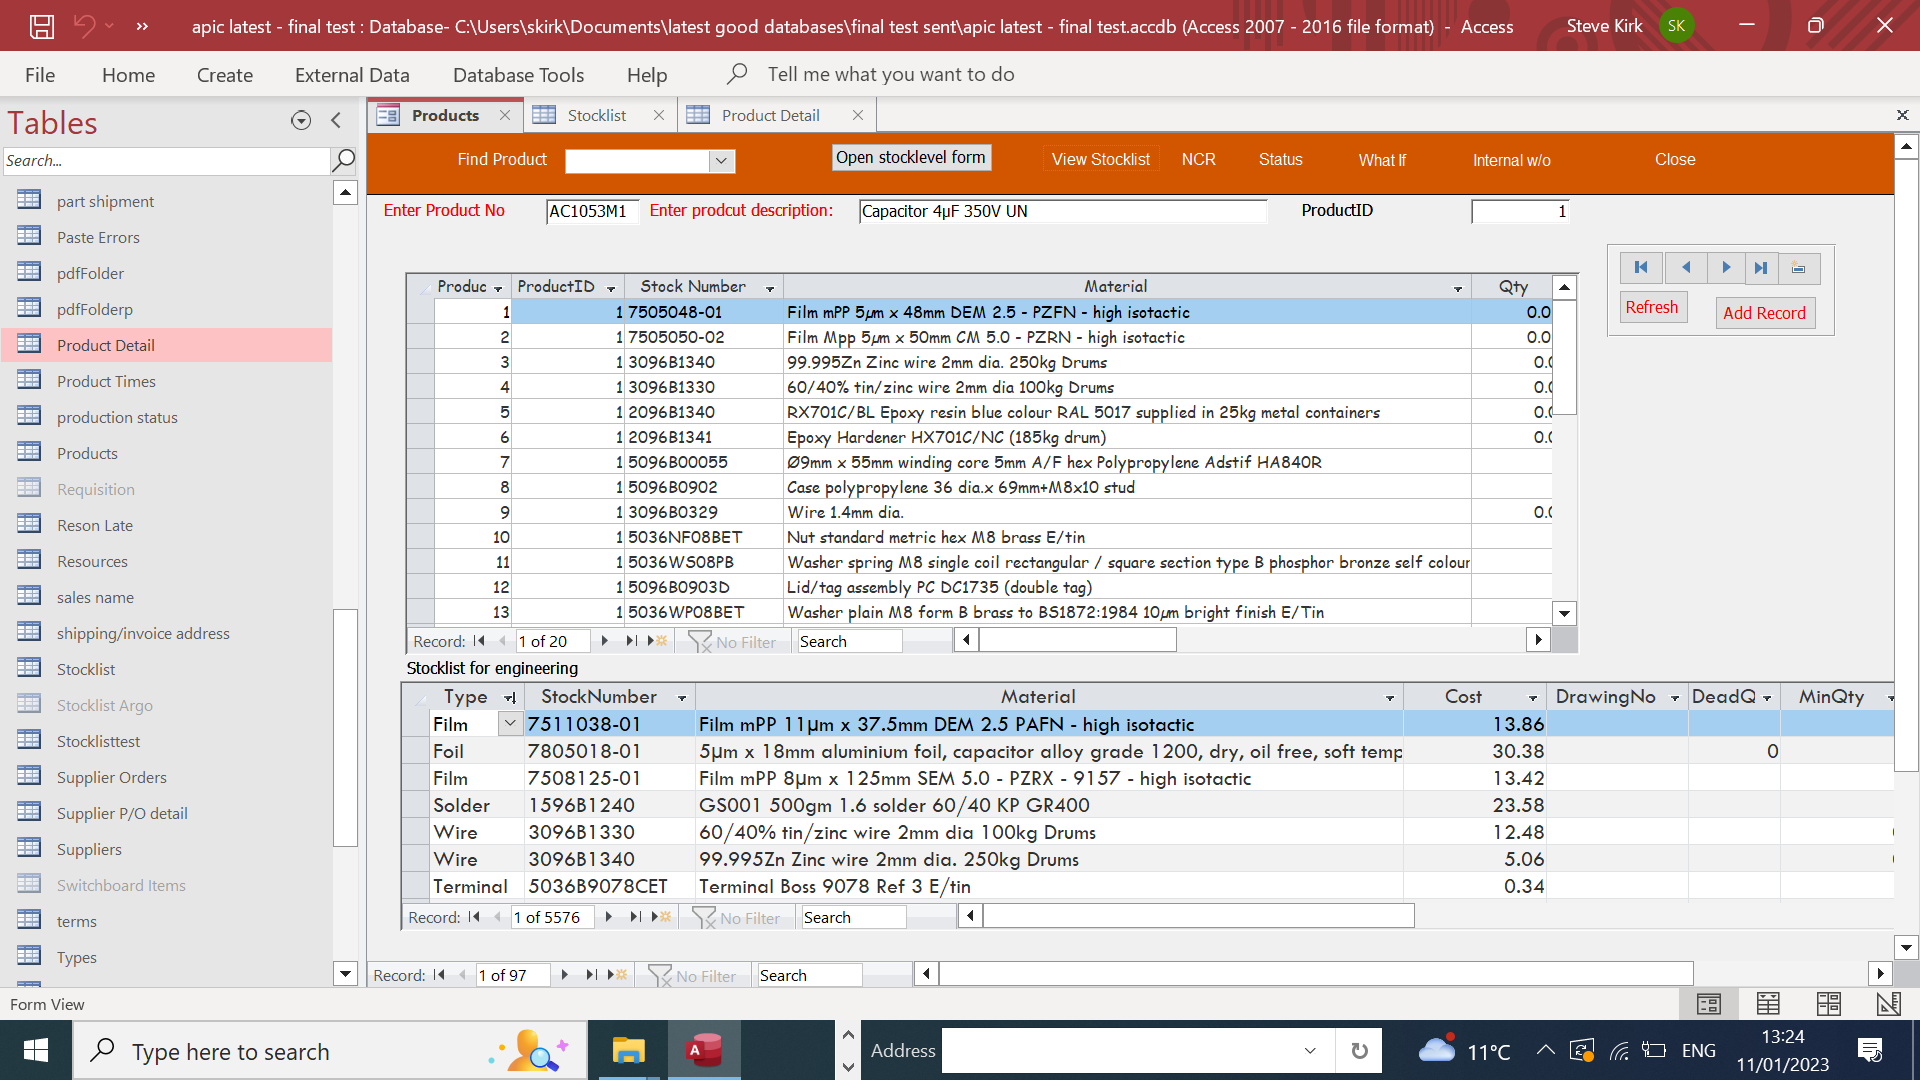Image resolution: width=1920 pixels, height=1080 pixels.
Task: Open the StockNumber column filter dropdown
Action: pyautogui.click(x=682, y=698)
